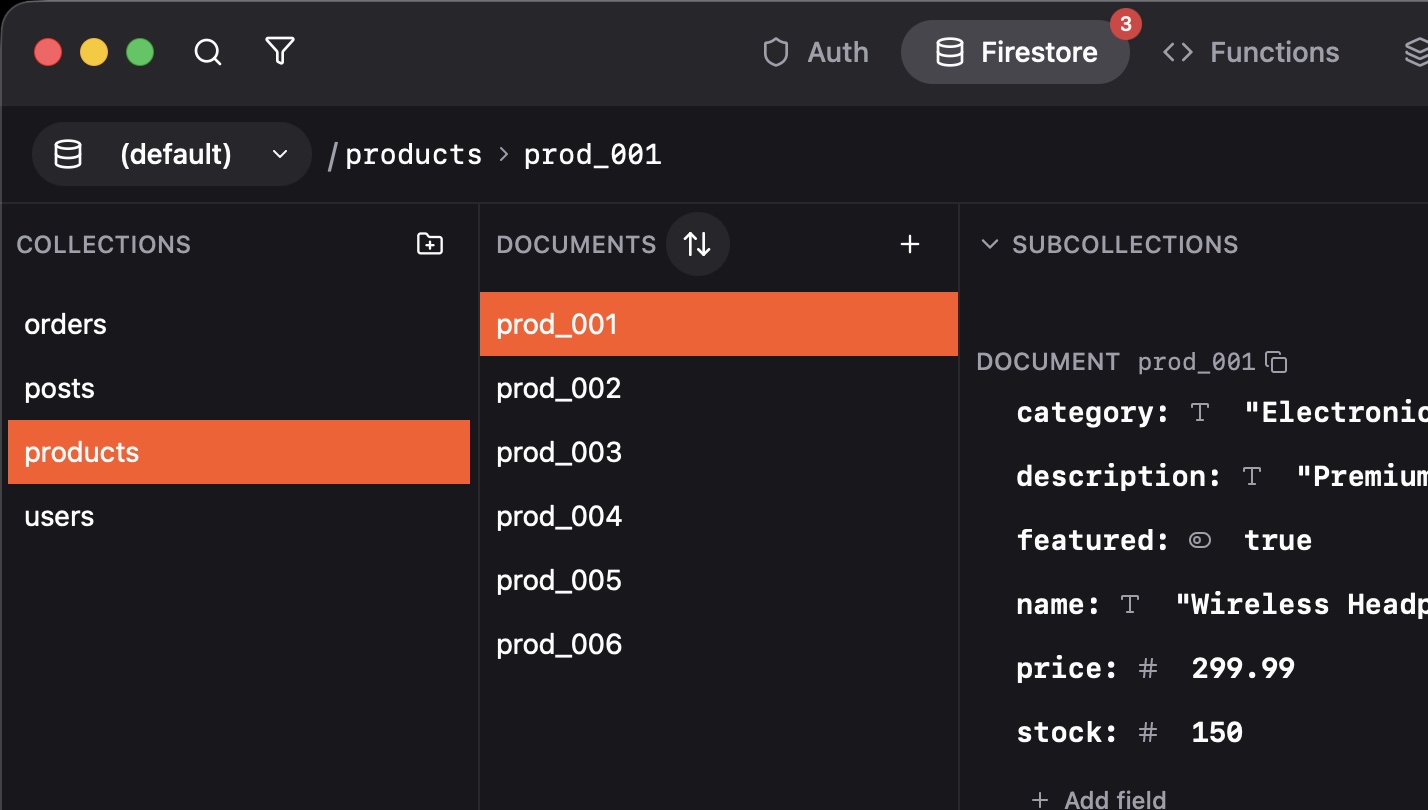Select the users collection

(x=239, y=516)
